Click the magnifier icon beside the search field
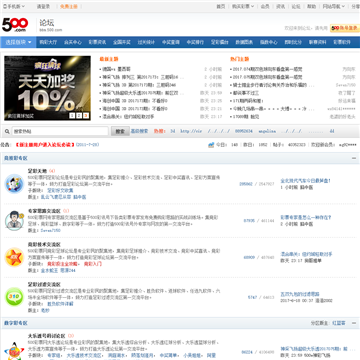The image size is (360, 360). [x=7, y=132]
